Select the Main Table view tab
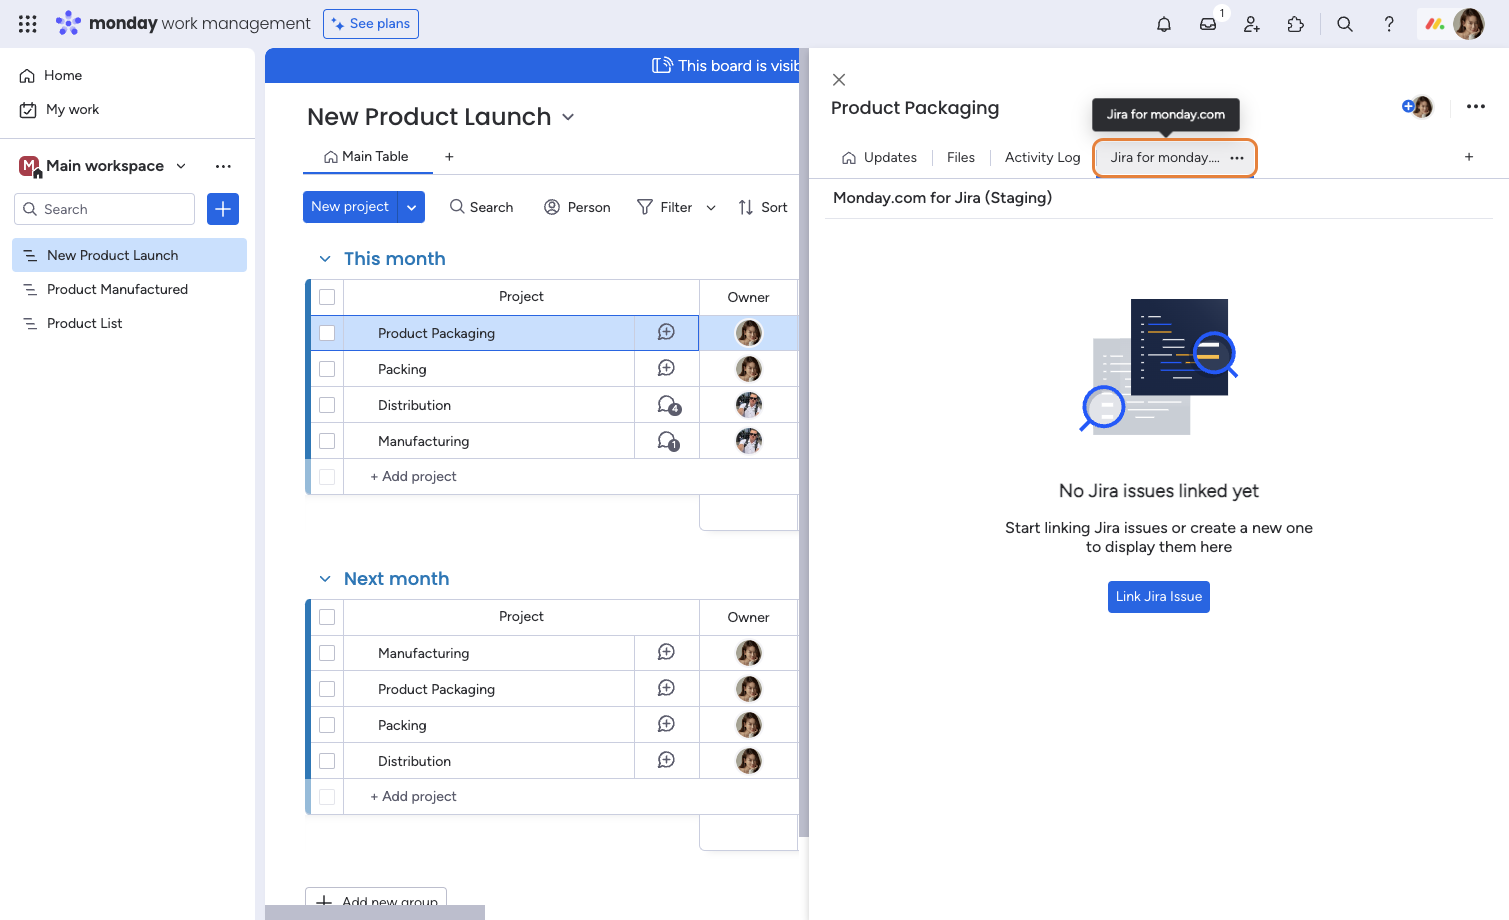The width and height of the screenshot is (1509, 920). click(x=366, y=157)
